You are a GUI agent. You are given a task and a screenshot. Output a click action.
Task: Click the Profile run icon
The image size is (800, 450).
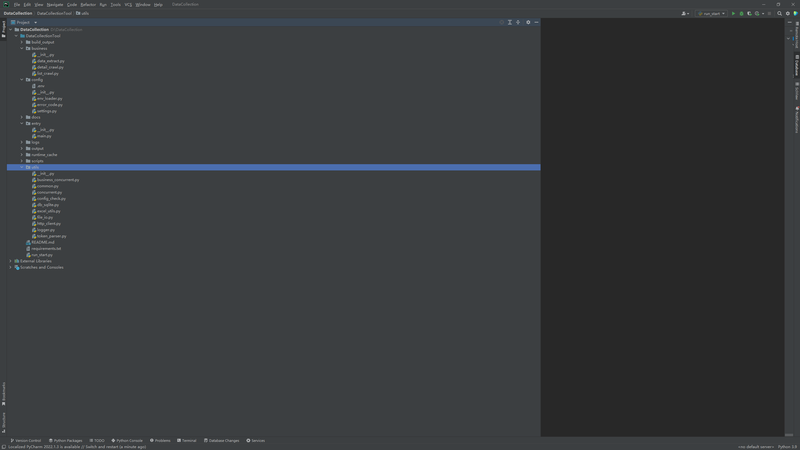[757, 14]
